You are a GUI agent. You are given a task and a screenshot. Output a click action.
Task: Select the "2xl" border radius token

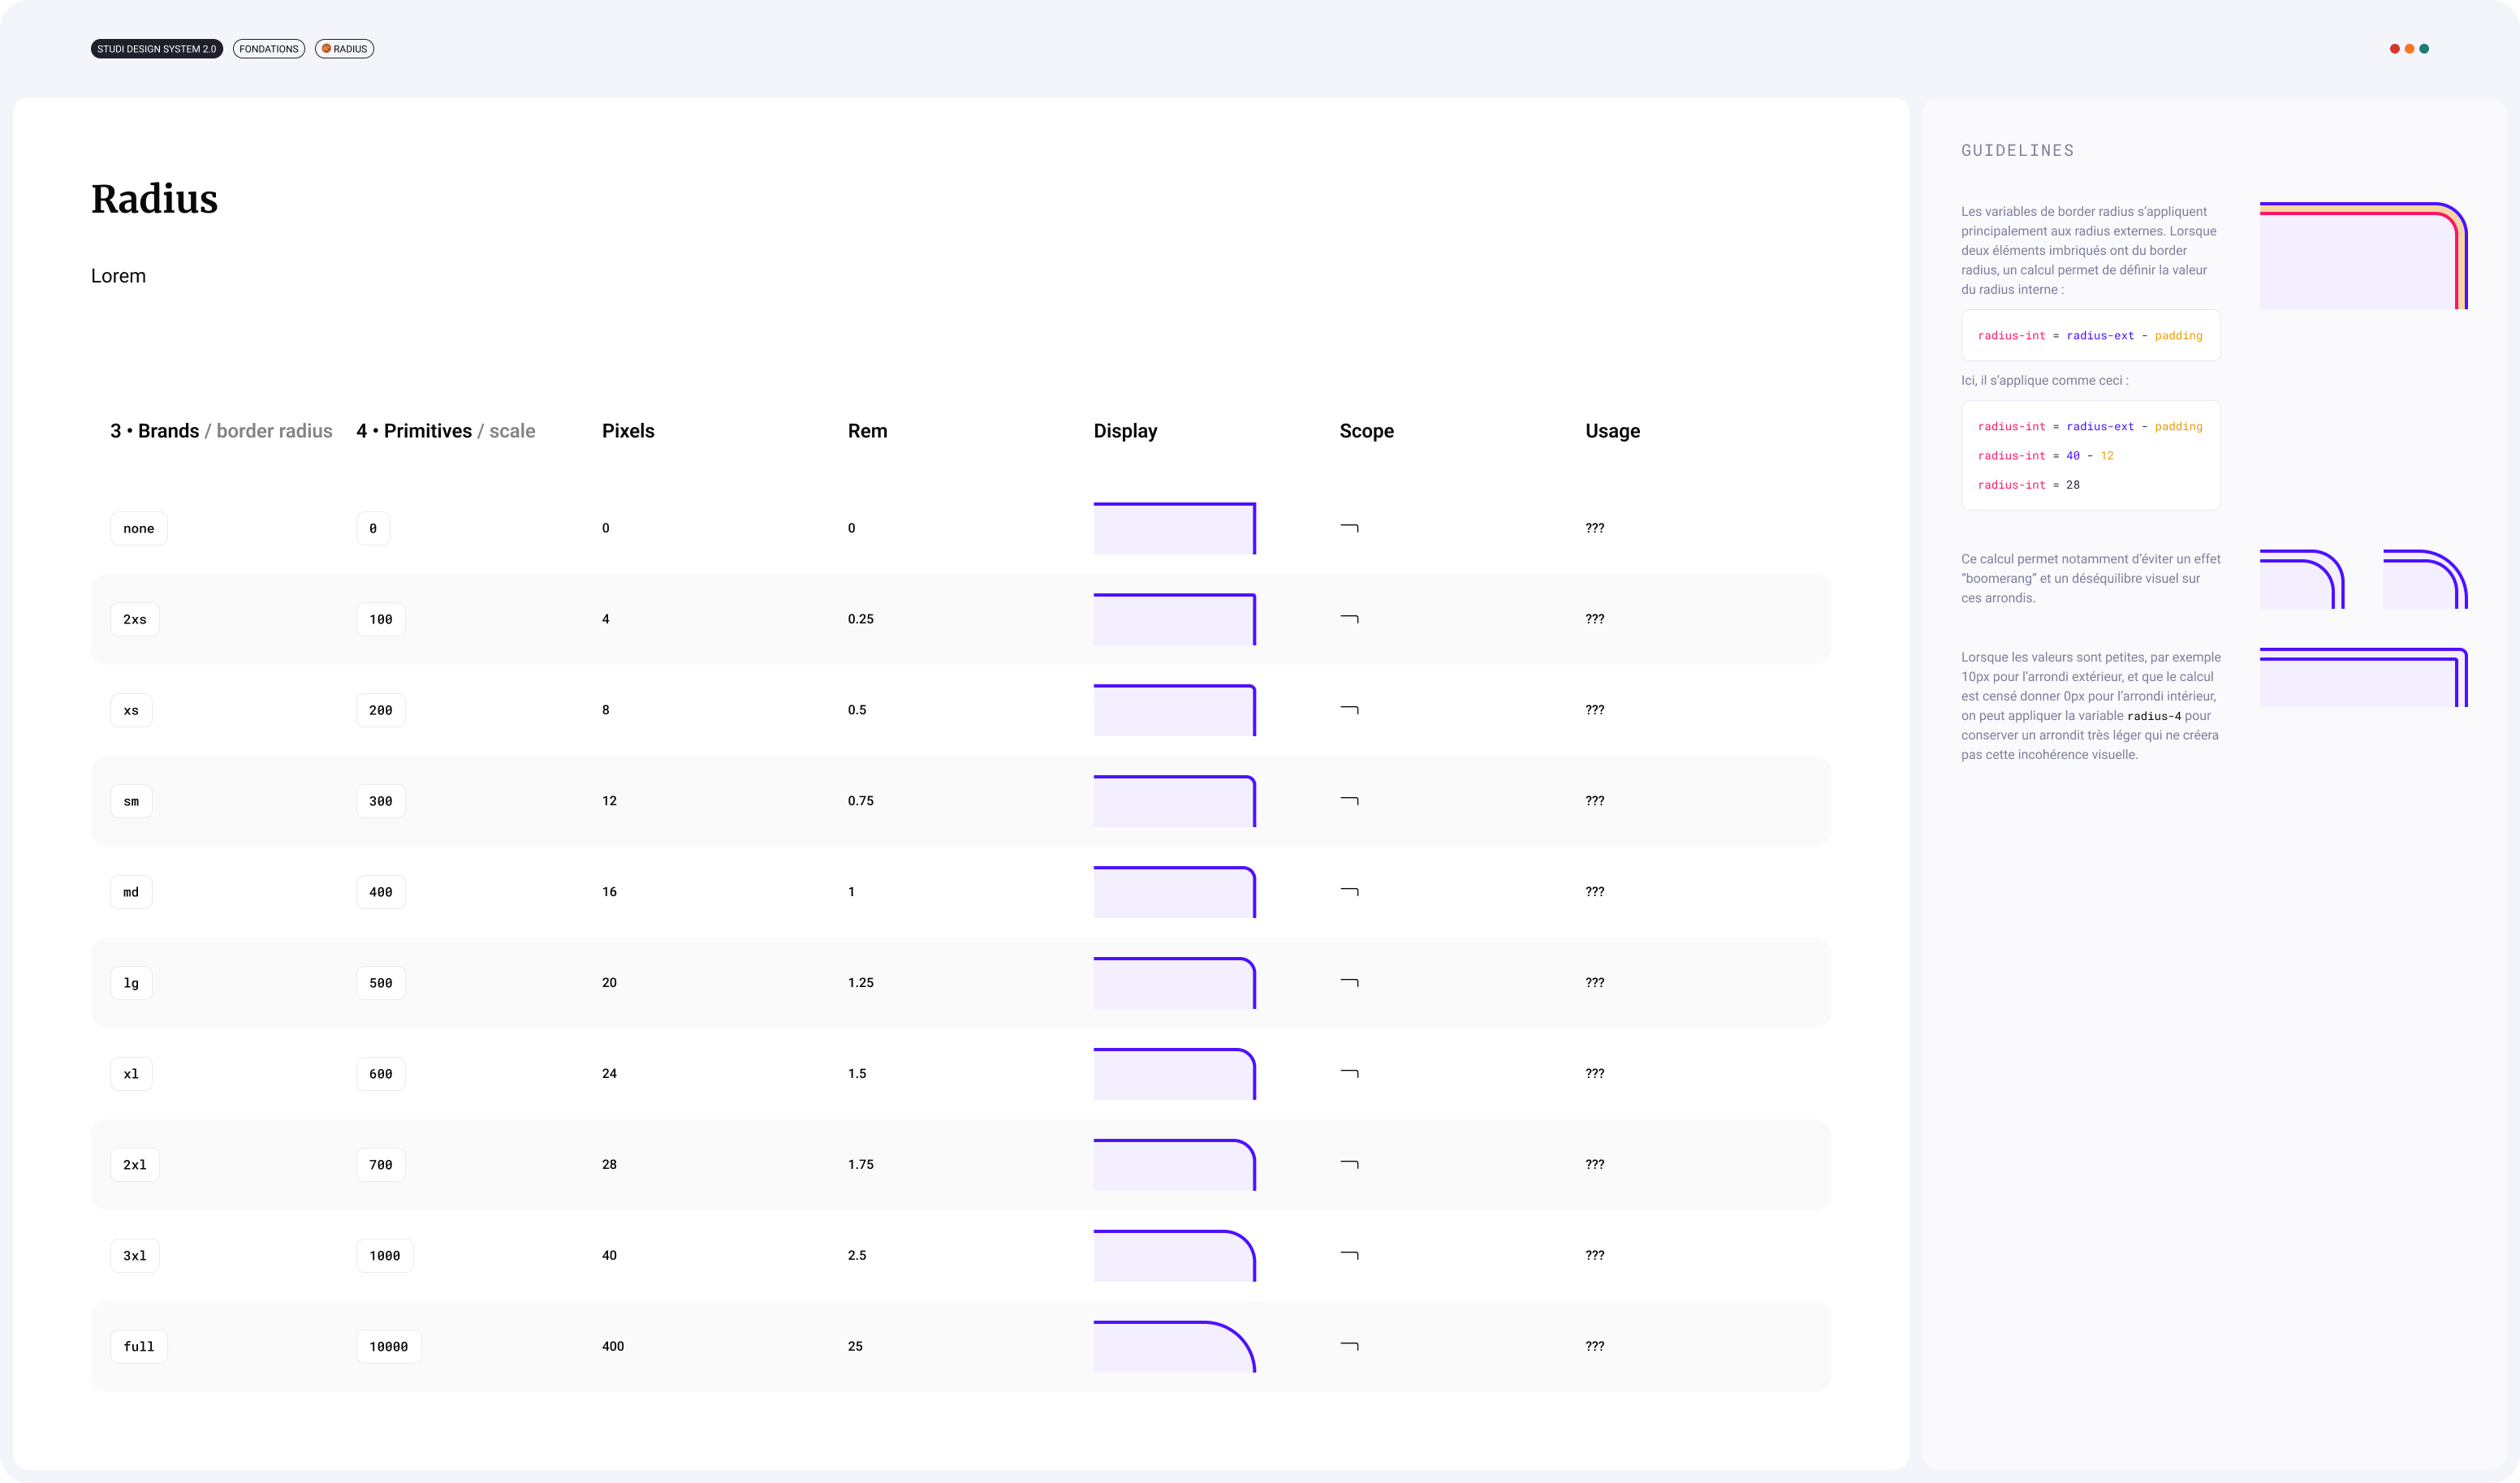pos(135,1165)
